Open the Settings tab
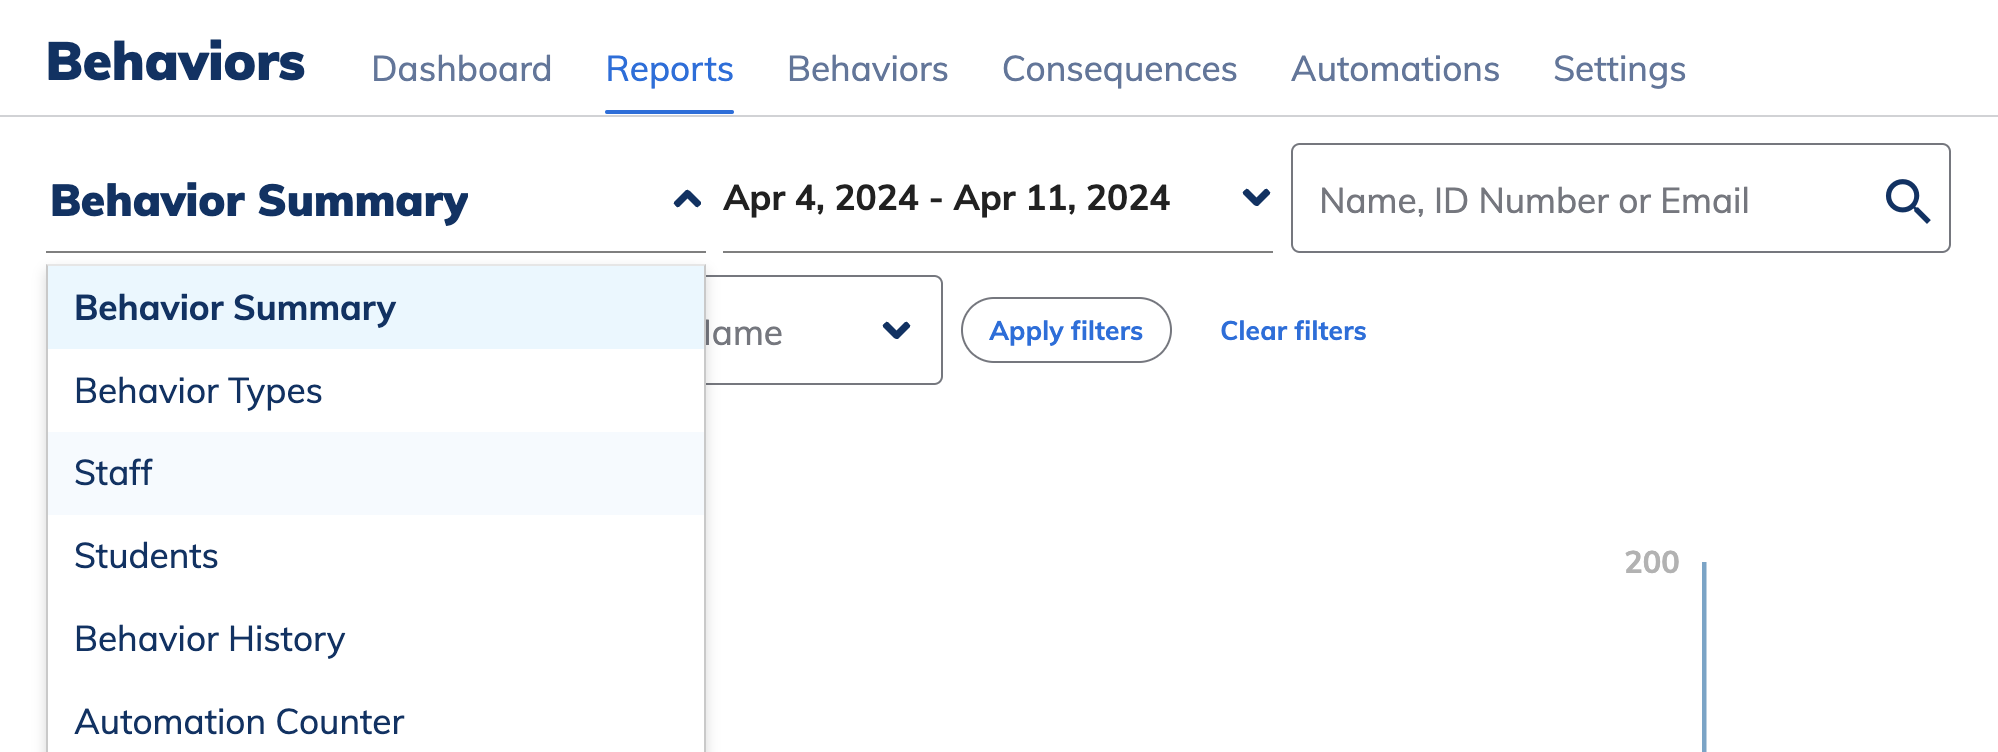The height and width of the screenshot is (752, 1998). [x=1618, y=69]
